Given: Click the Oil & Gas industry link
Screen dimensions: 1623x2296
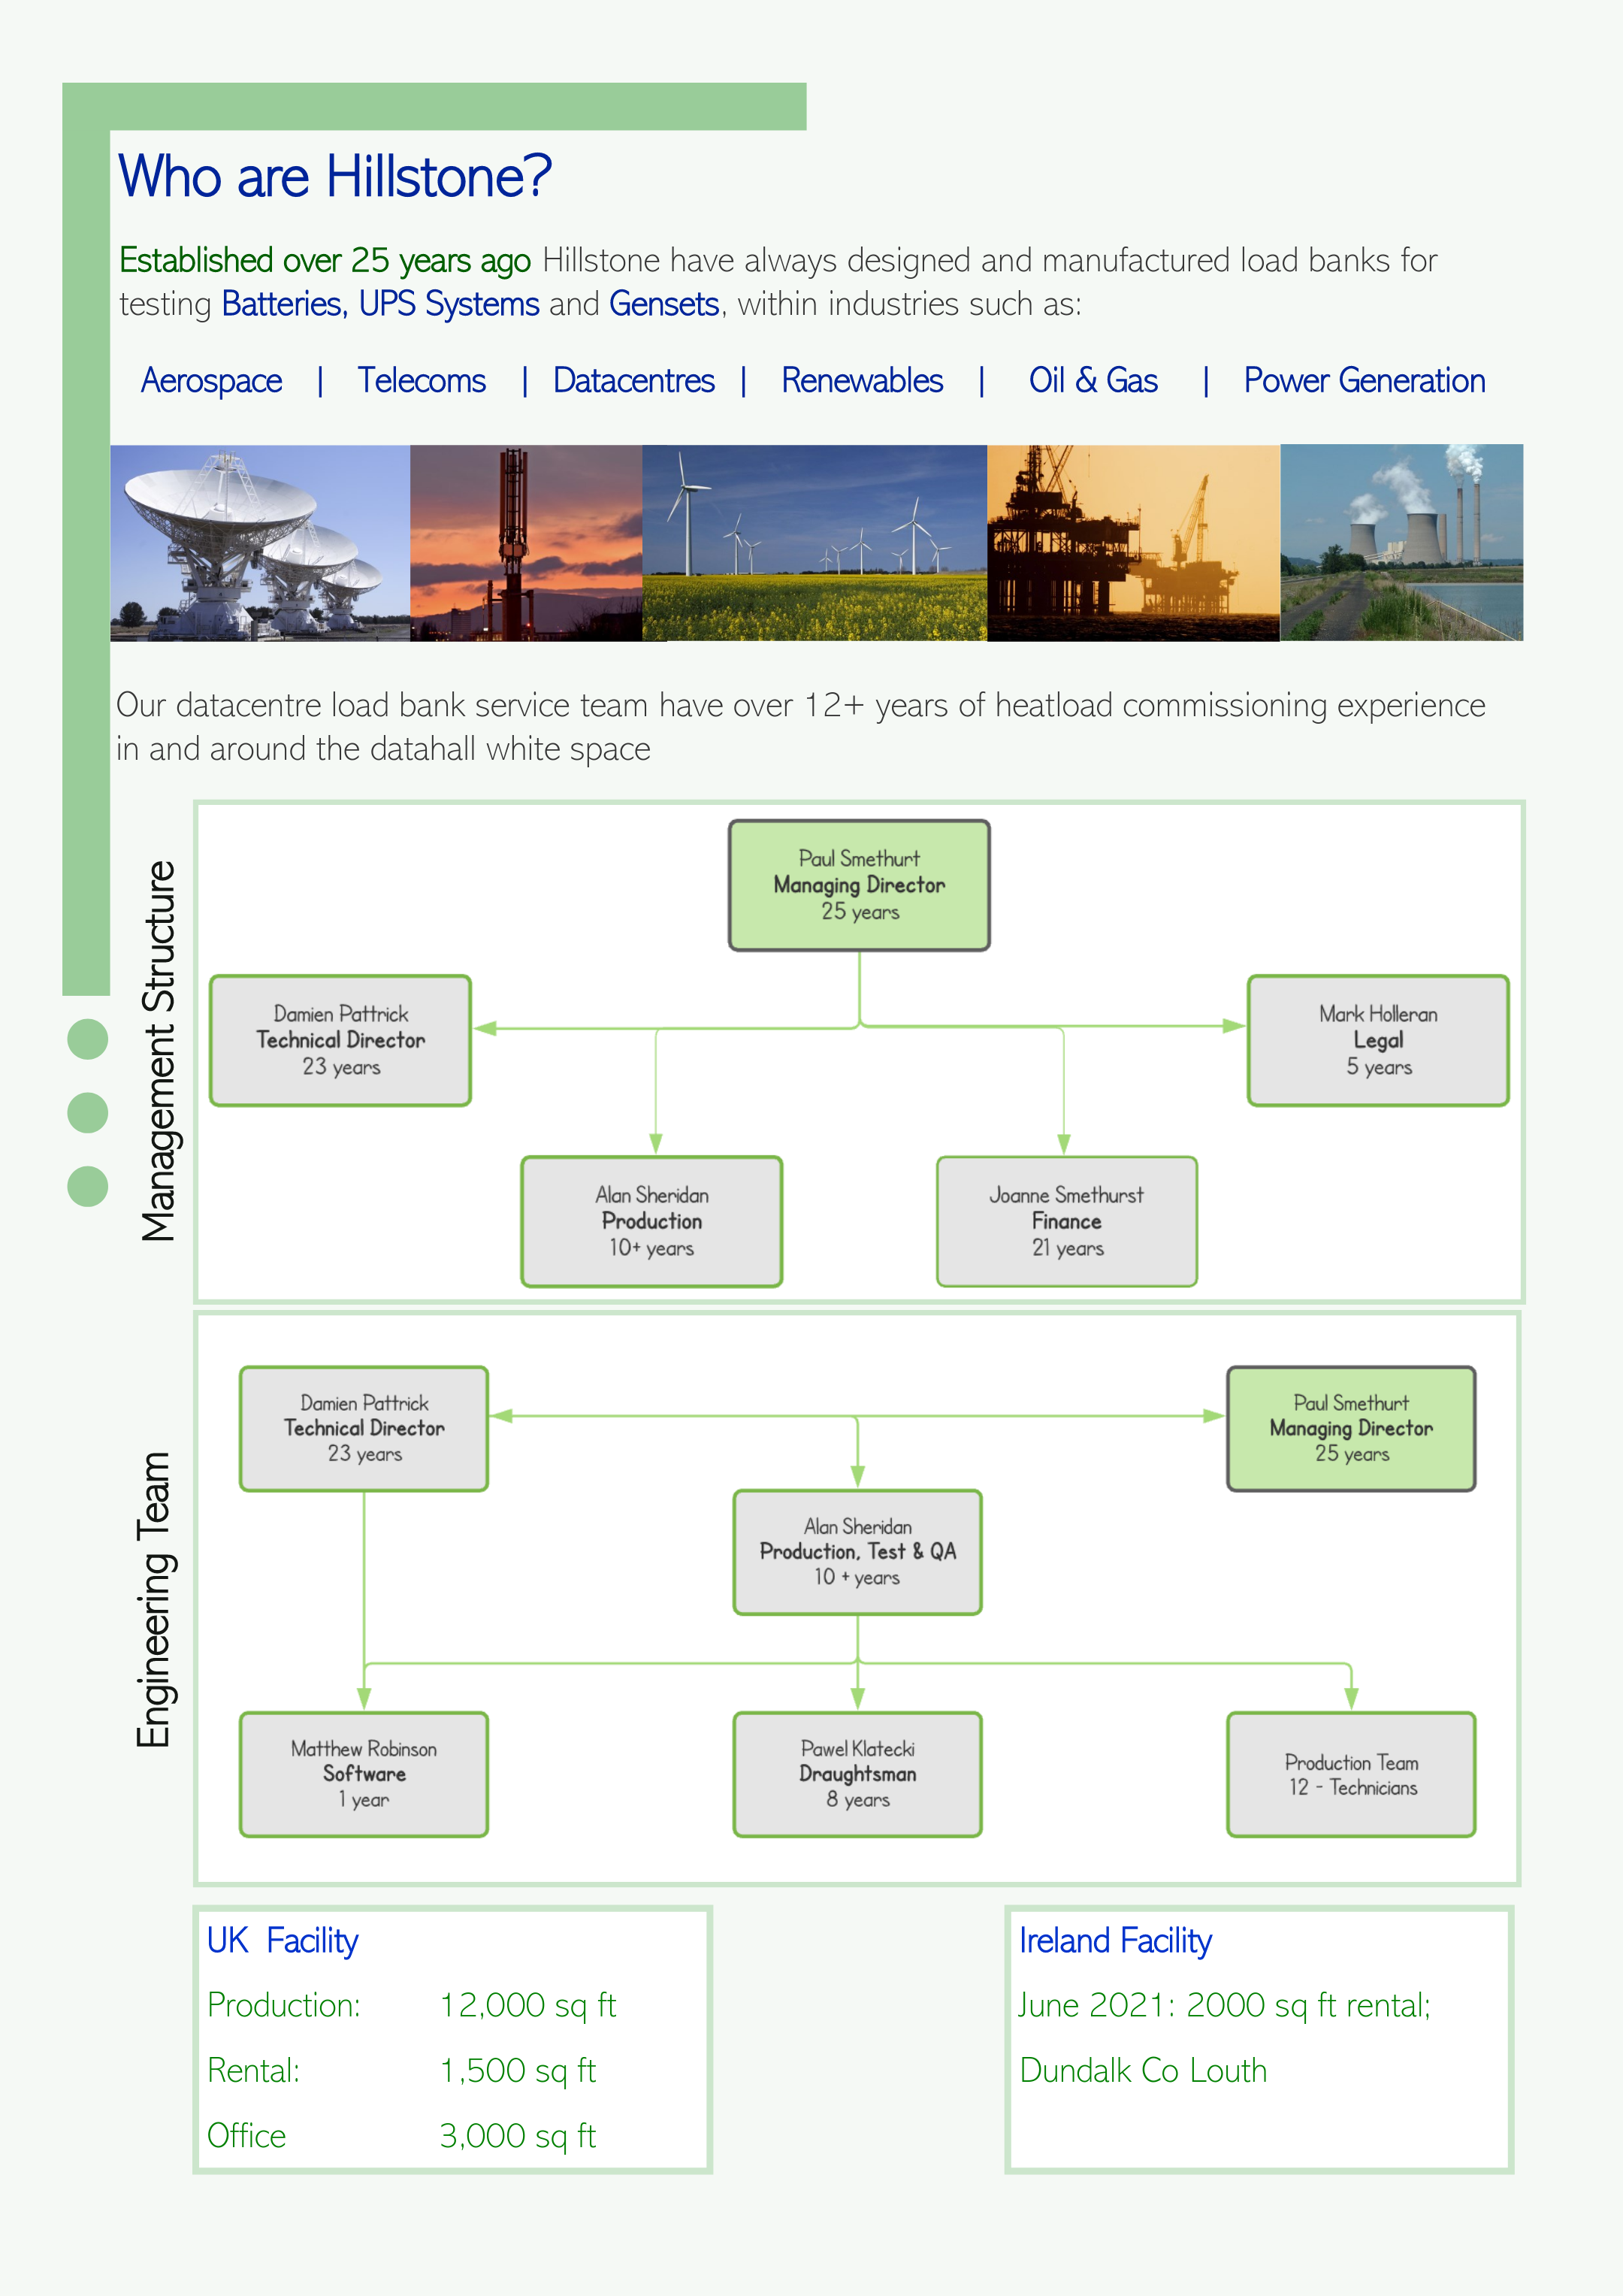Looking at the screenshot, I should [1093, 381].
